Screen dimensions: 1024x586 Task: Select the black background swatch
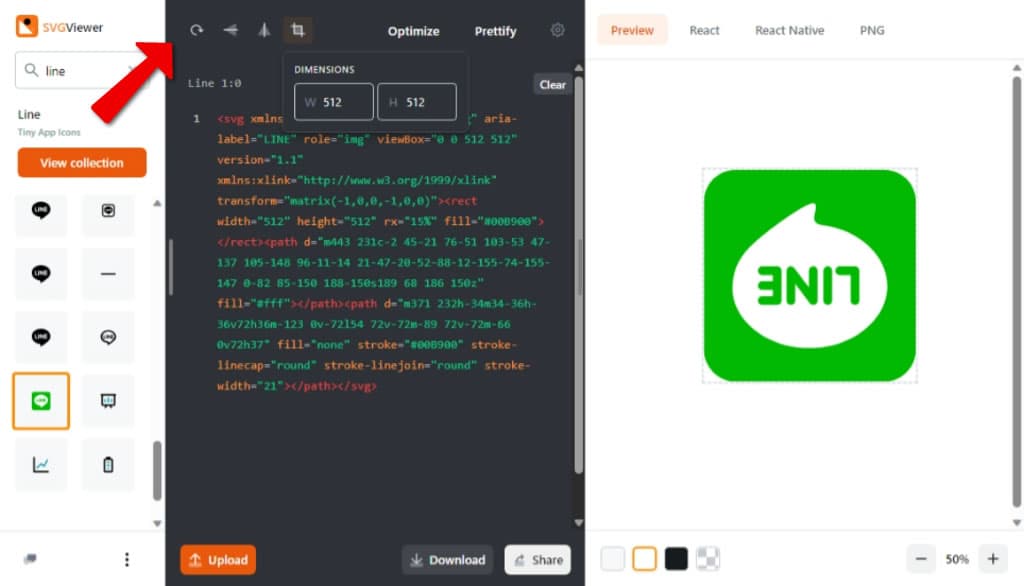coord(676,559)
